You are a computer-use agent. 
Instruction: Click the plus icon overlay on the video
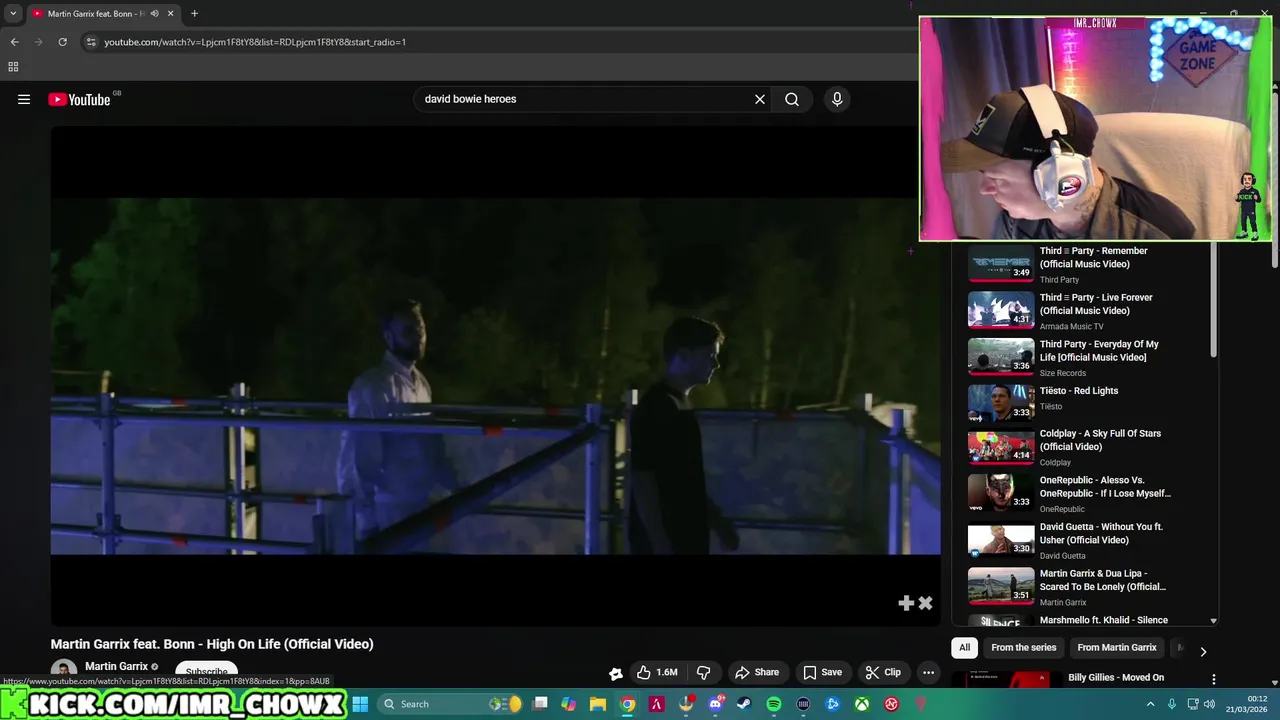coord(906,603)
